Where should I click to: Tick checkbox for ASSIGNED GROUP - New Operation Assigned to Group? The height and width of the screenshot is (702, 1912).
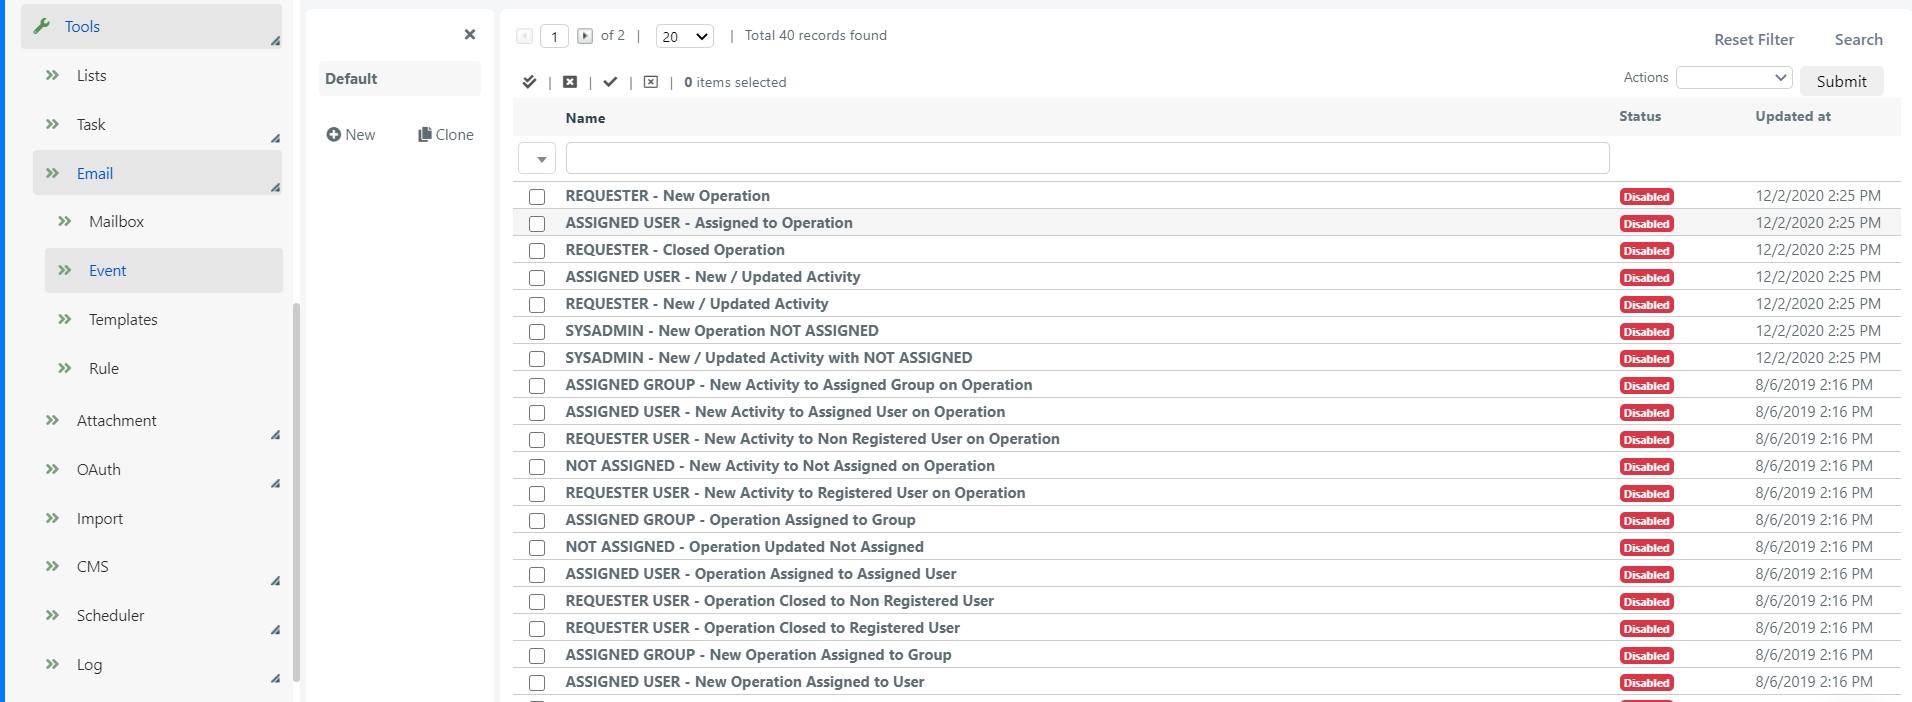[537, 656]
